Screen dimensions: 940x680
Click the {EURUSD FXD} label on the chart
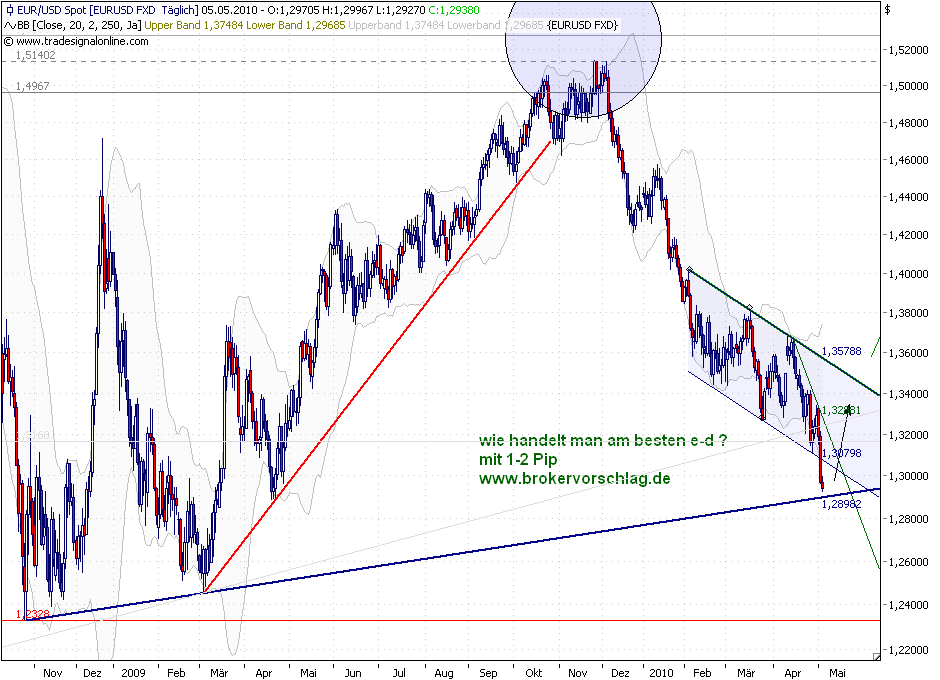tap(584, 24)
